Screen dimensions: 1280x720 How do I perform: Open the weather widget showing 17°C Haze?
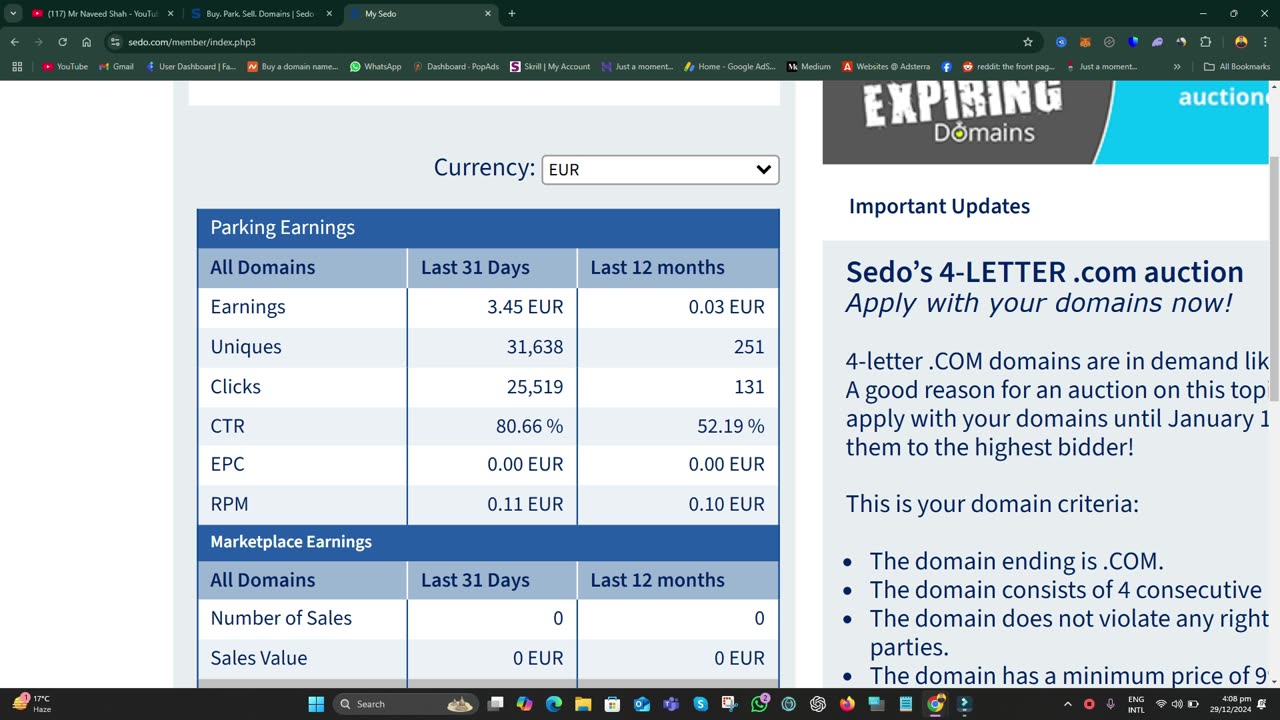pyautogui.click(x=32, y=704)
